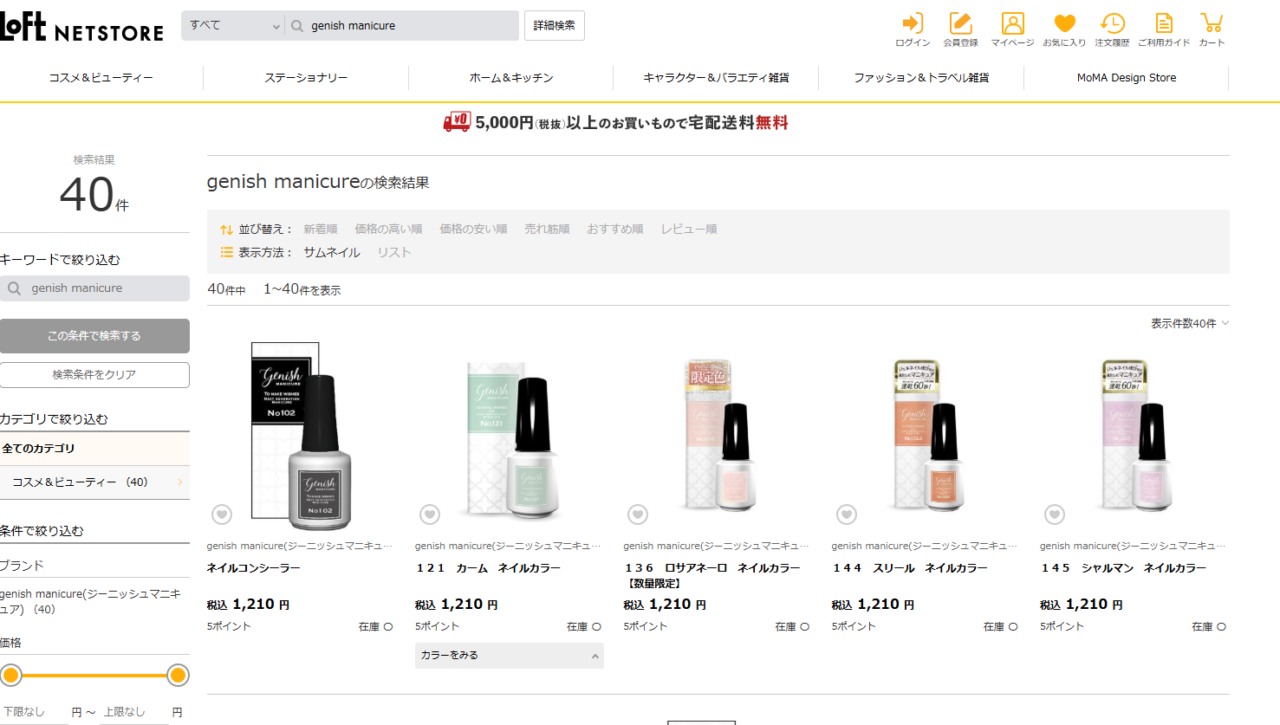Open コスメ&ビューティー navigation menu
Screen dimensions: 1280x725
pos(101,78)
